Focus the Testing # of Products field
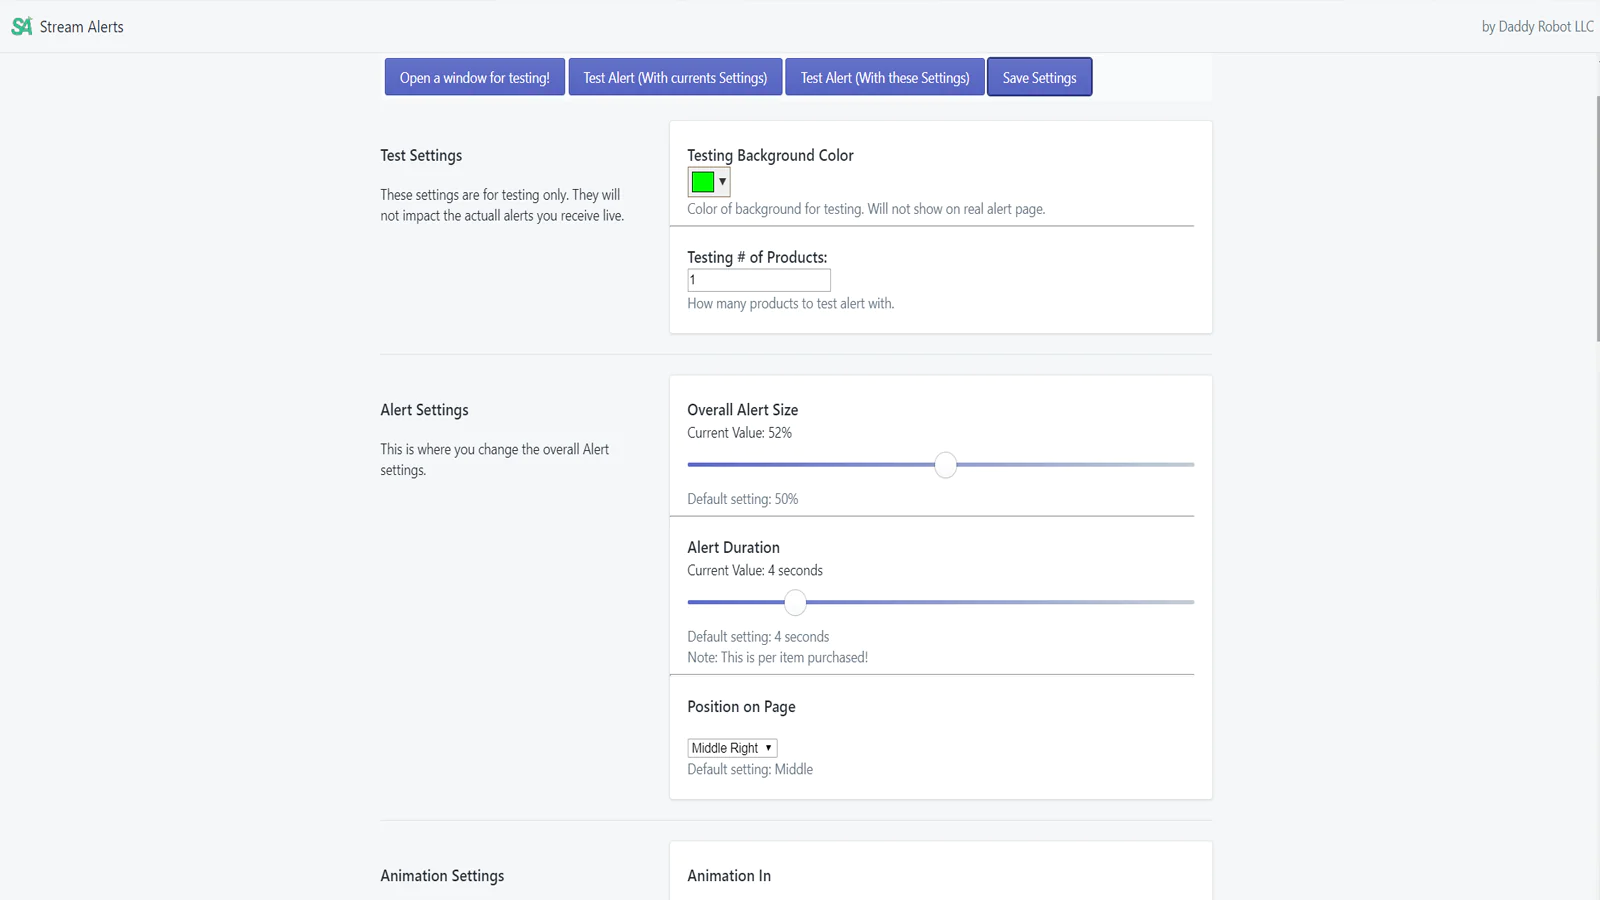Screen dimensions: 1600x900 [x=758, y=280]
